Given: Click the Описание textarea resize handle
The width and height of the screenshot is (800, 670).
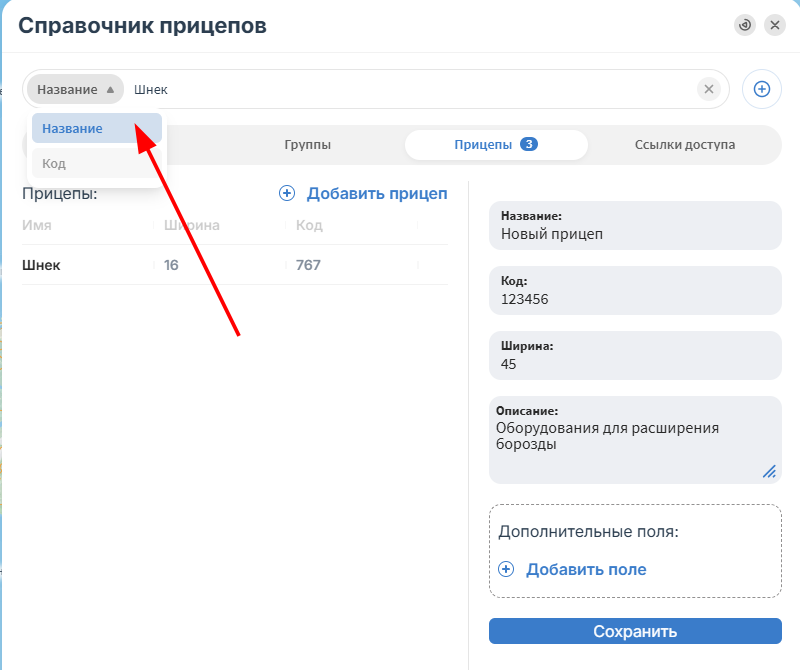Looking at the screenshot, I should [x=769, y=472].
